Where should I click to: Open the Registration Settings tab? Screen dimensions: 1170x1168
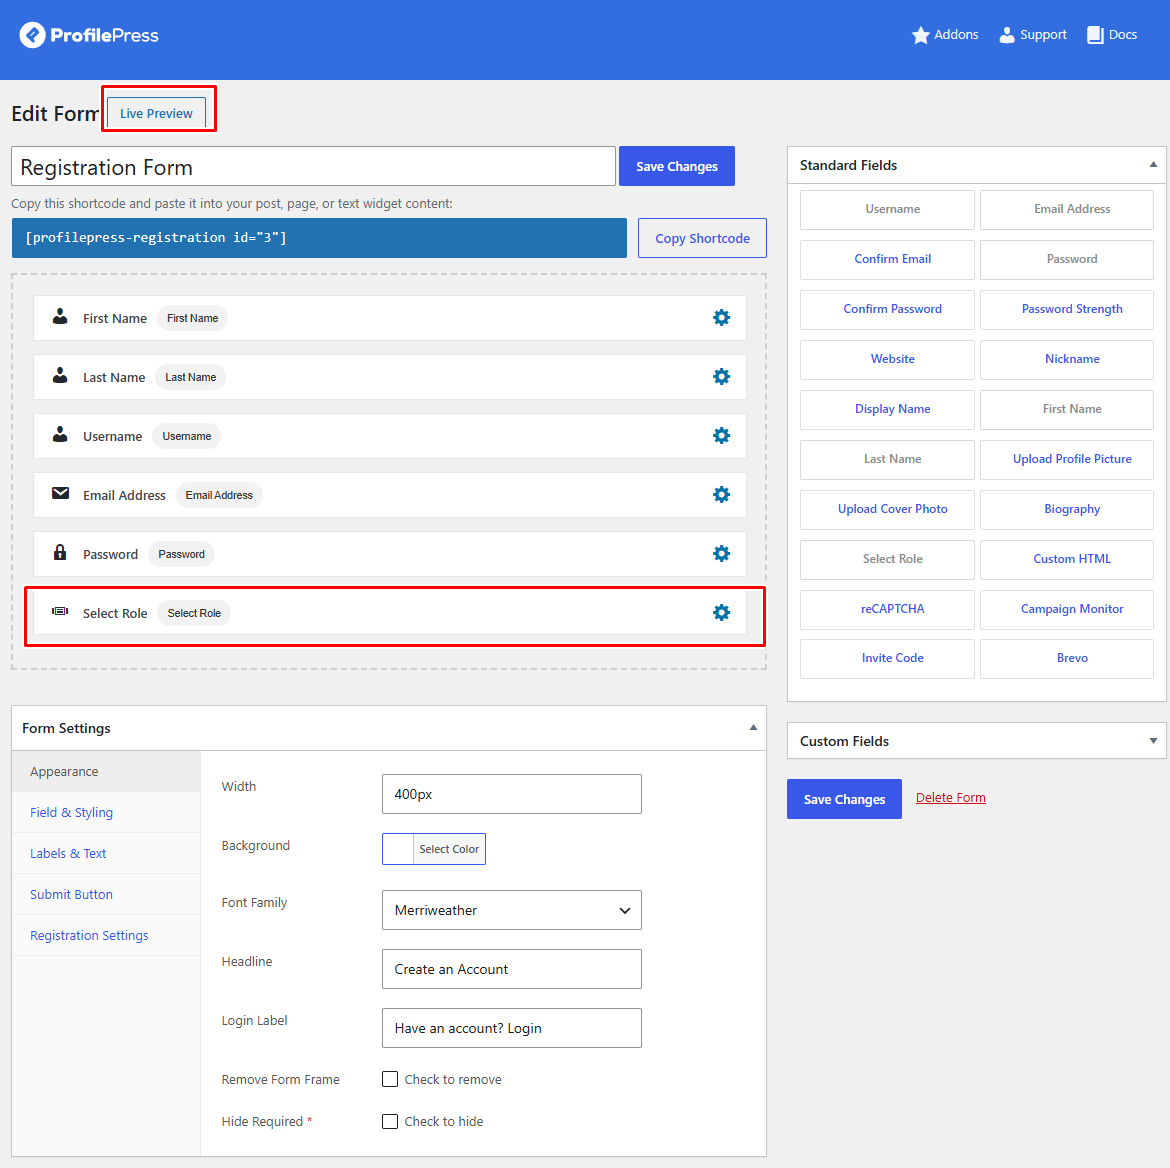click(x=89, y=935)
